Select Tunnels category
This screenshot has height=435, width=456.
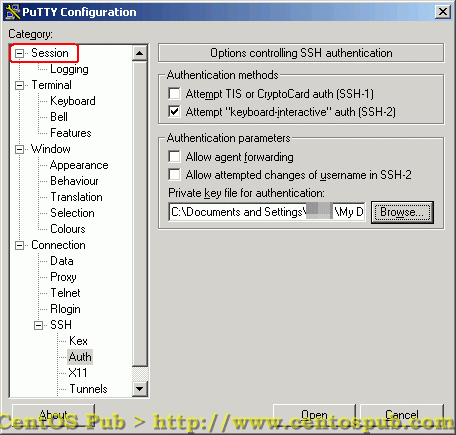pos(88,389)
